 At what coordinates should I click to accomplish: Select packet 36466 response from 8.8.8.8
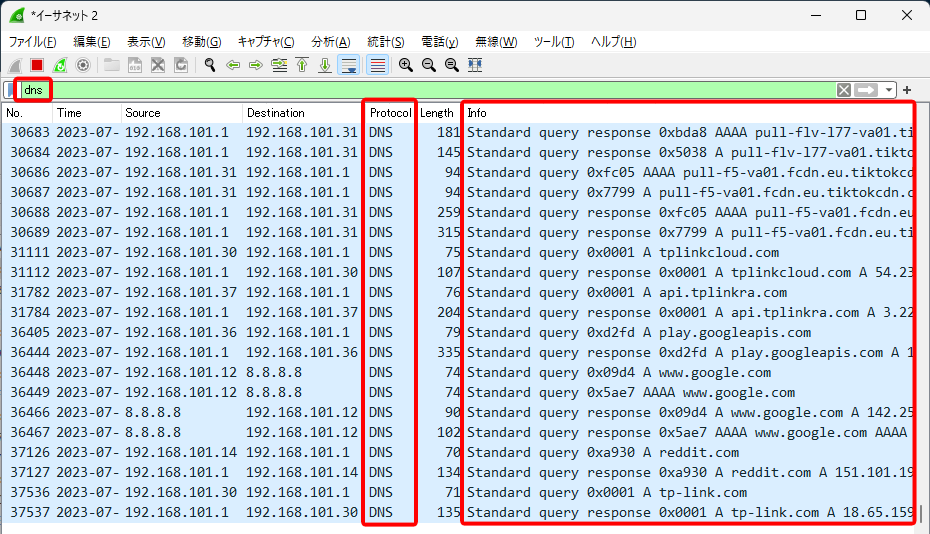[x=460, y=412]
